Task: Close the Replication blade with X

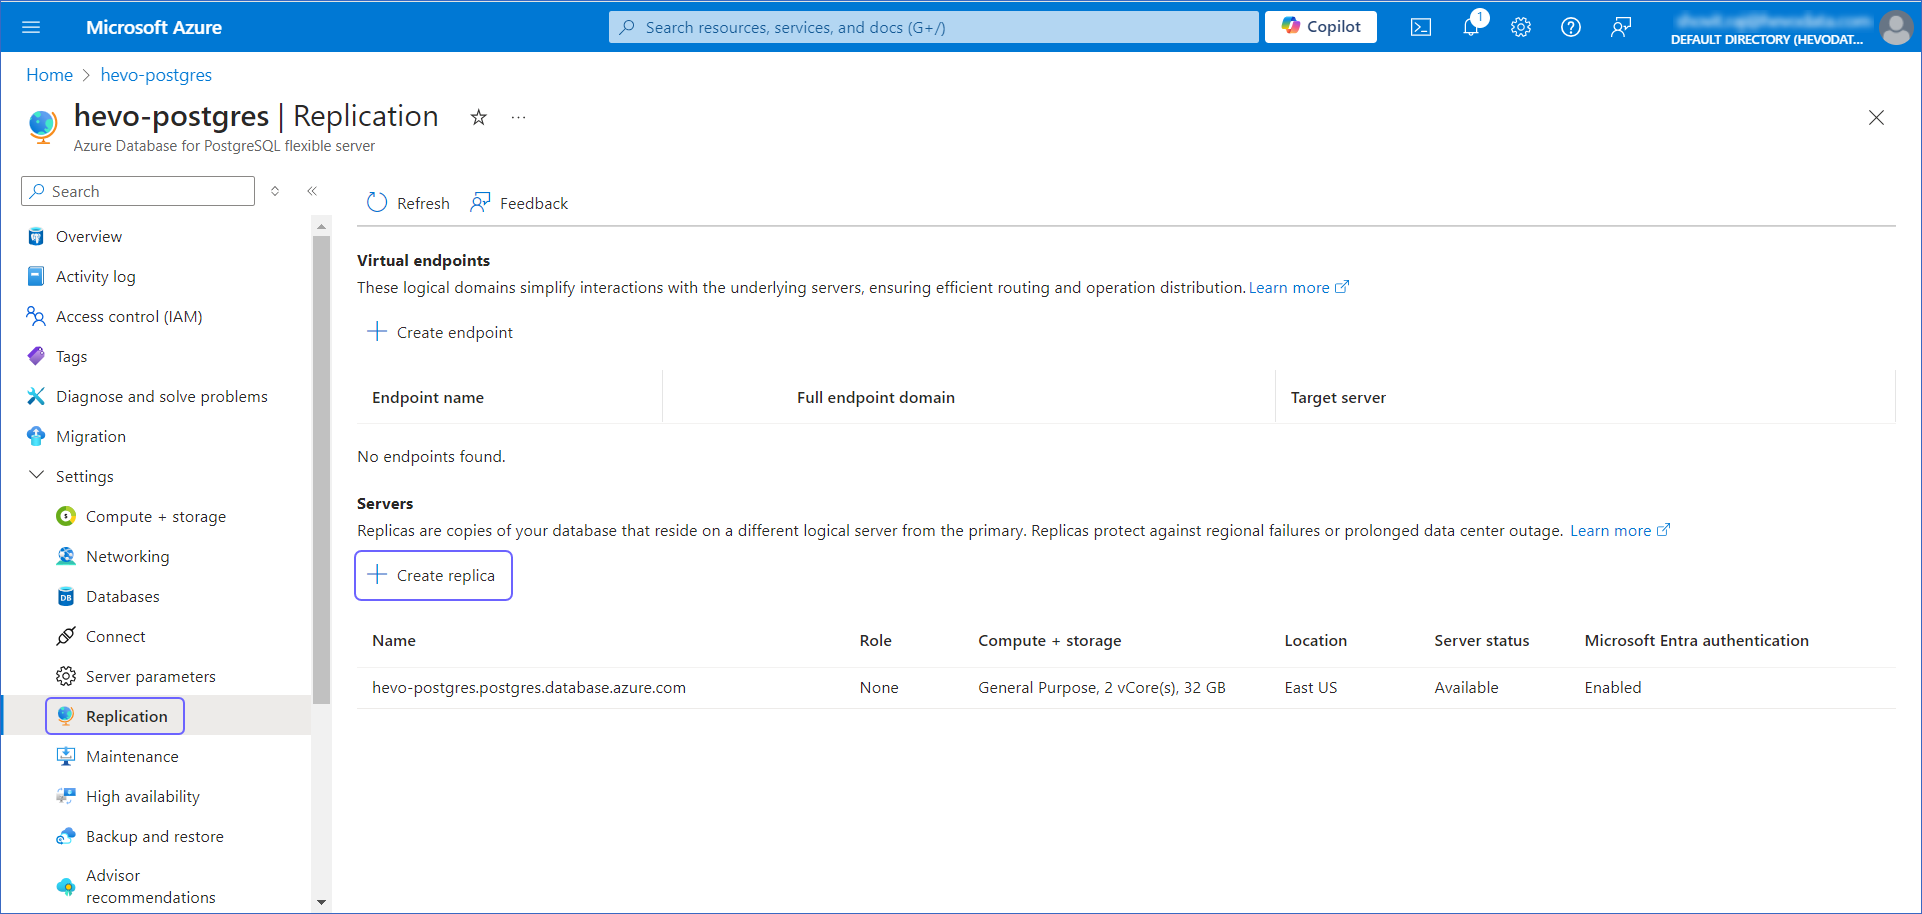Action: coord(1876,117)
